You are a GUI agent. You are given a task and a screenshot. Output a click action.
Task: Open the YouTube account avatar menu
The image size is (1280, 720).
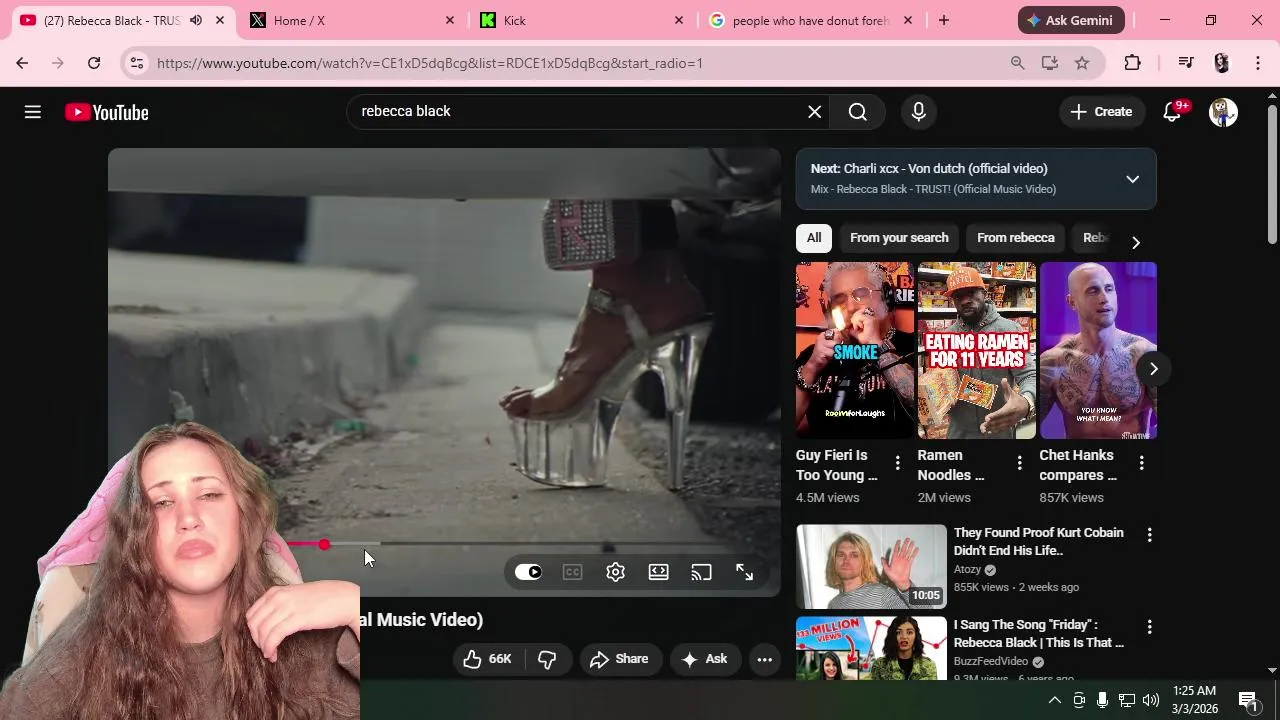pyautogui.click(x=1223, y=112)
